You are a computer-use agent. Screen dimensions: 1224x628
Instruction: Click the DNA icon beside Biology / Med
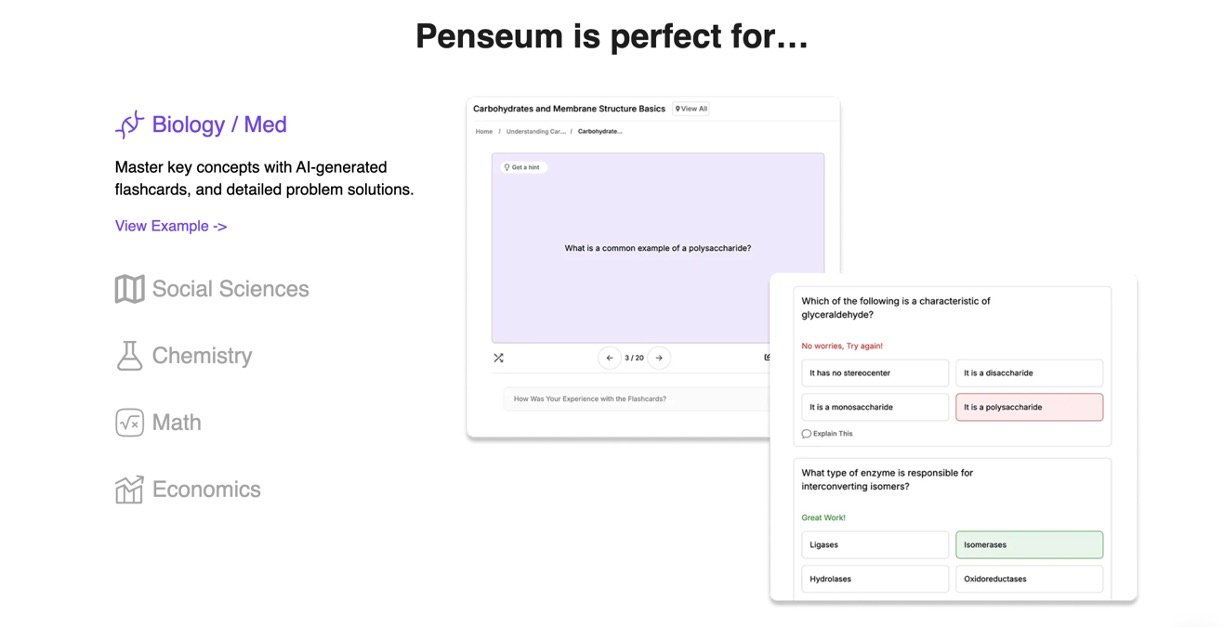130,124
